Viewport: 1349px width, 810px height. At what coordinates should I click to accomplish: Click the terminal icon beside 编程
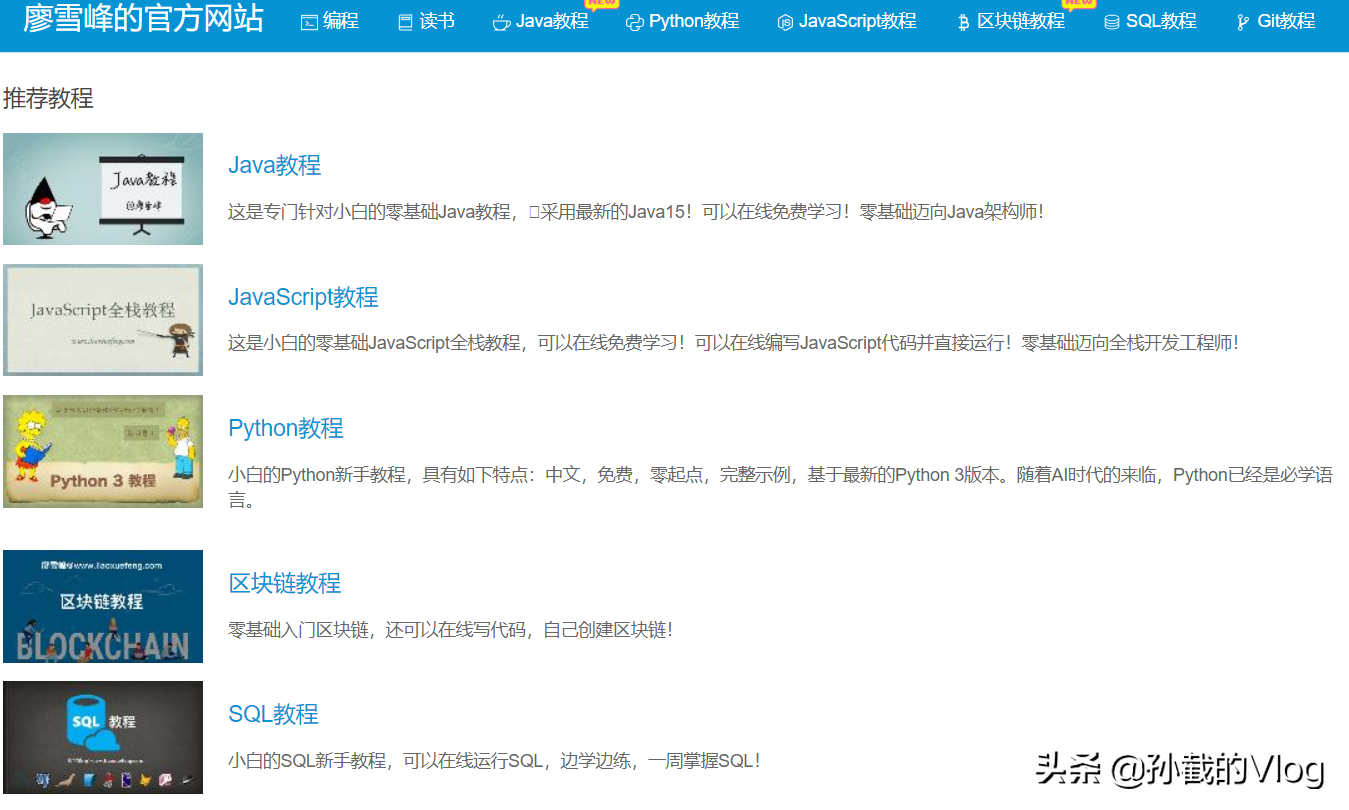pos(309,22)
